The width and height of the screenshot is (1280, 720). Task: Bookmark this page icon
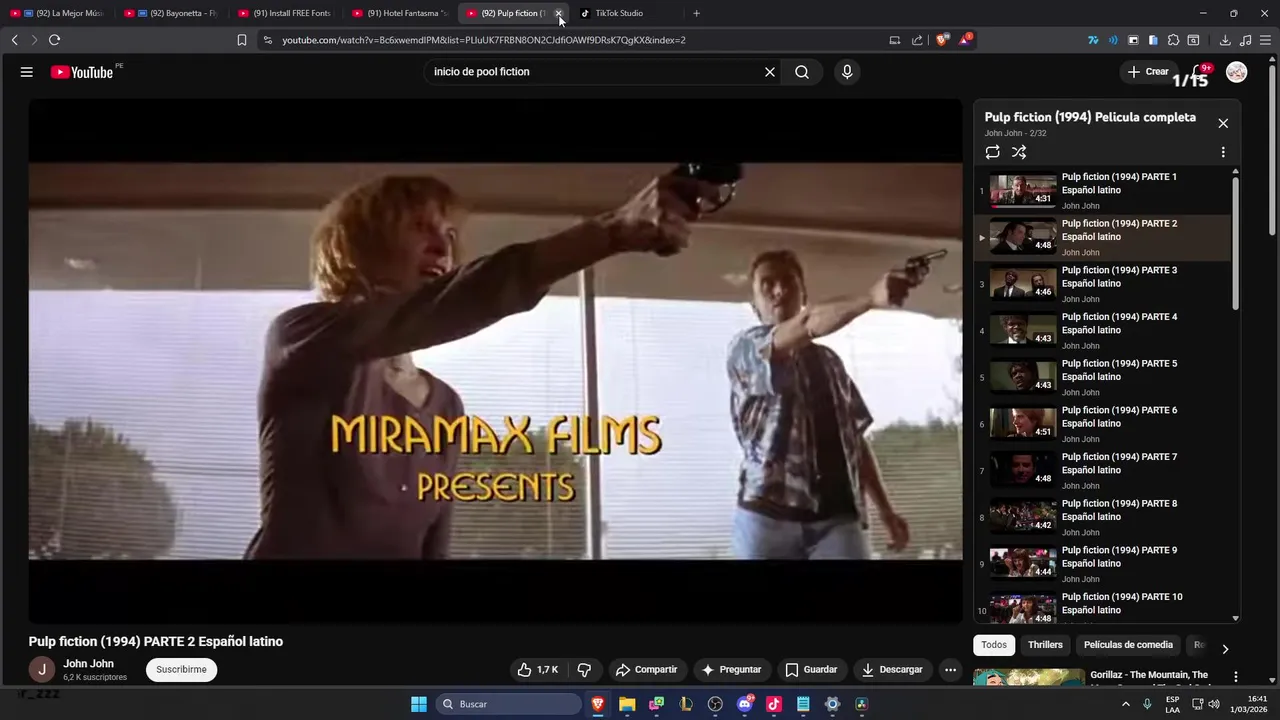[x=242, y=40]
